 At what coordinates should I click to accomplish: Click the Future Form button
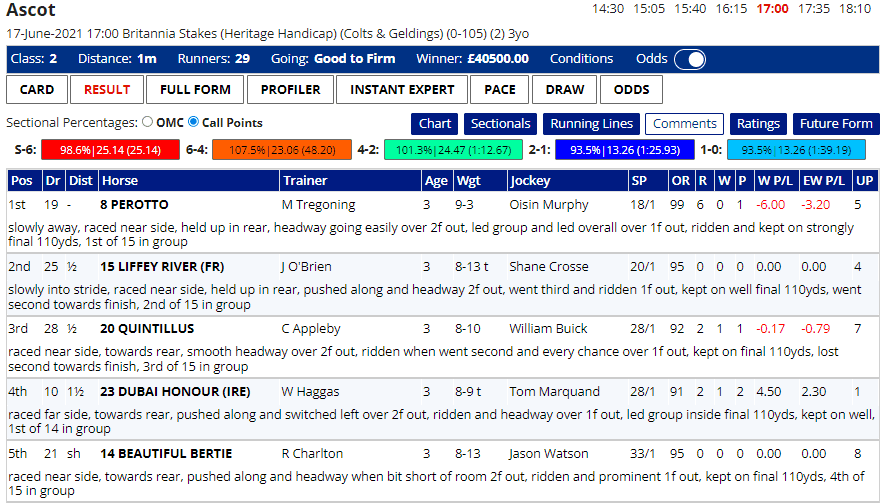pyautogui.click(x=836, y=124)
